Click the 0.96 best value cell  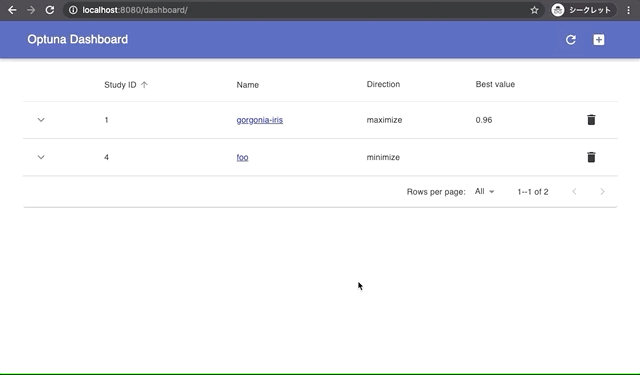tap(484, 120)
